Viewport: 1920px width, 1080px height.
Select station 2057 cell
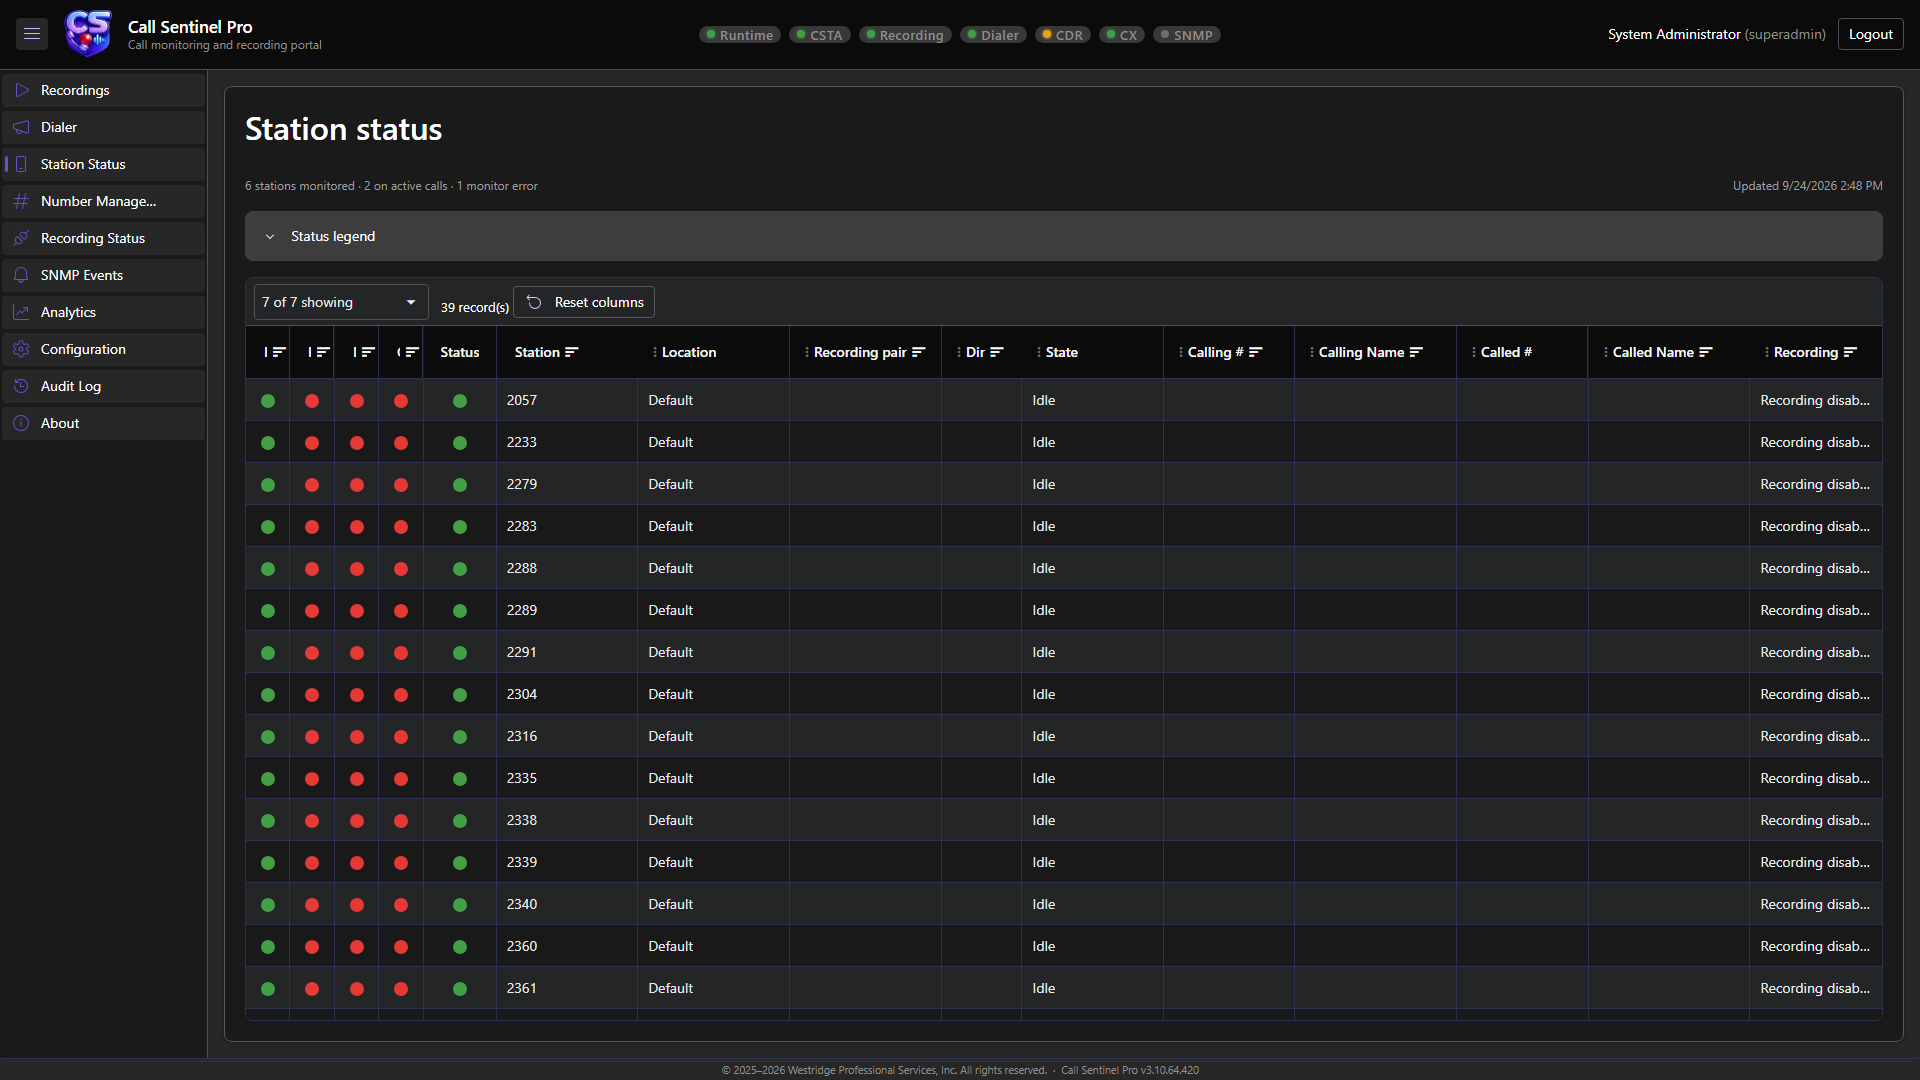(567, 400)
